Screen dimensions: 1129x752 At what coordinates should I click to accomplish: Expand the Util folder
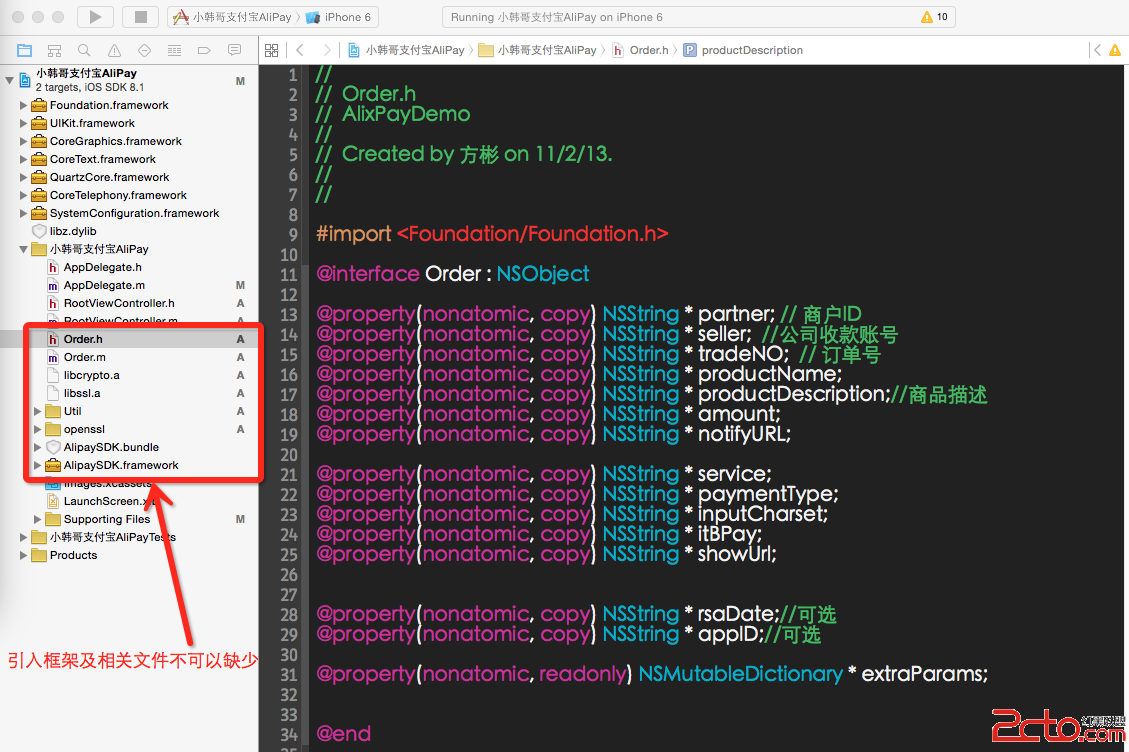(x=38, y=411)
